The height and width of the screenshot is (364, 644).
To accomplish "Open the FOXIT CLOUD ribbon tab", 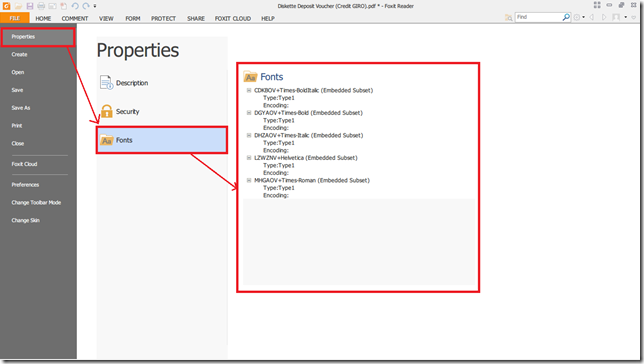I will (232, 18).
